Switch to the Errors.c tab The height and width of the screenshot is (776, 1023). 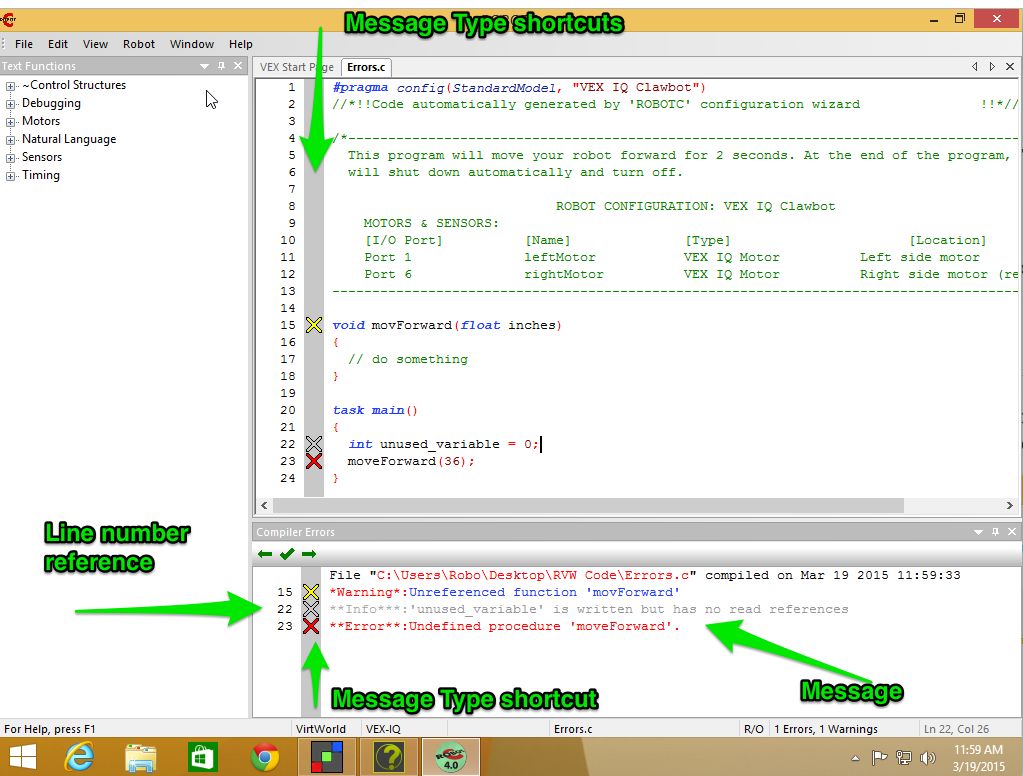pos(367,67)
